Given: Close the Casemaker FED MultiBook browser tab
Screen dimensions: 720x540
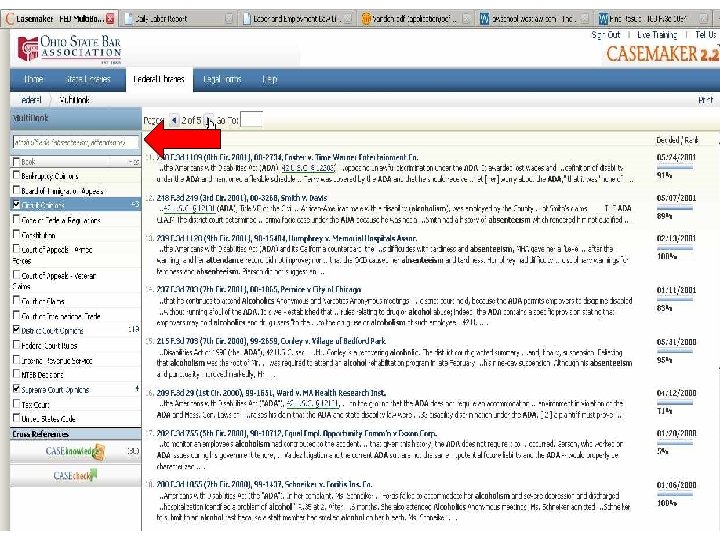Looking at the screenshot, I should pyautogui.click(x=110, y=19).
